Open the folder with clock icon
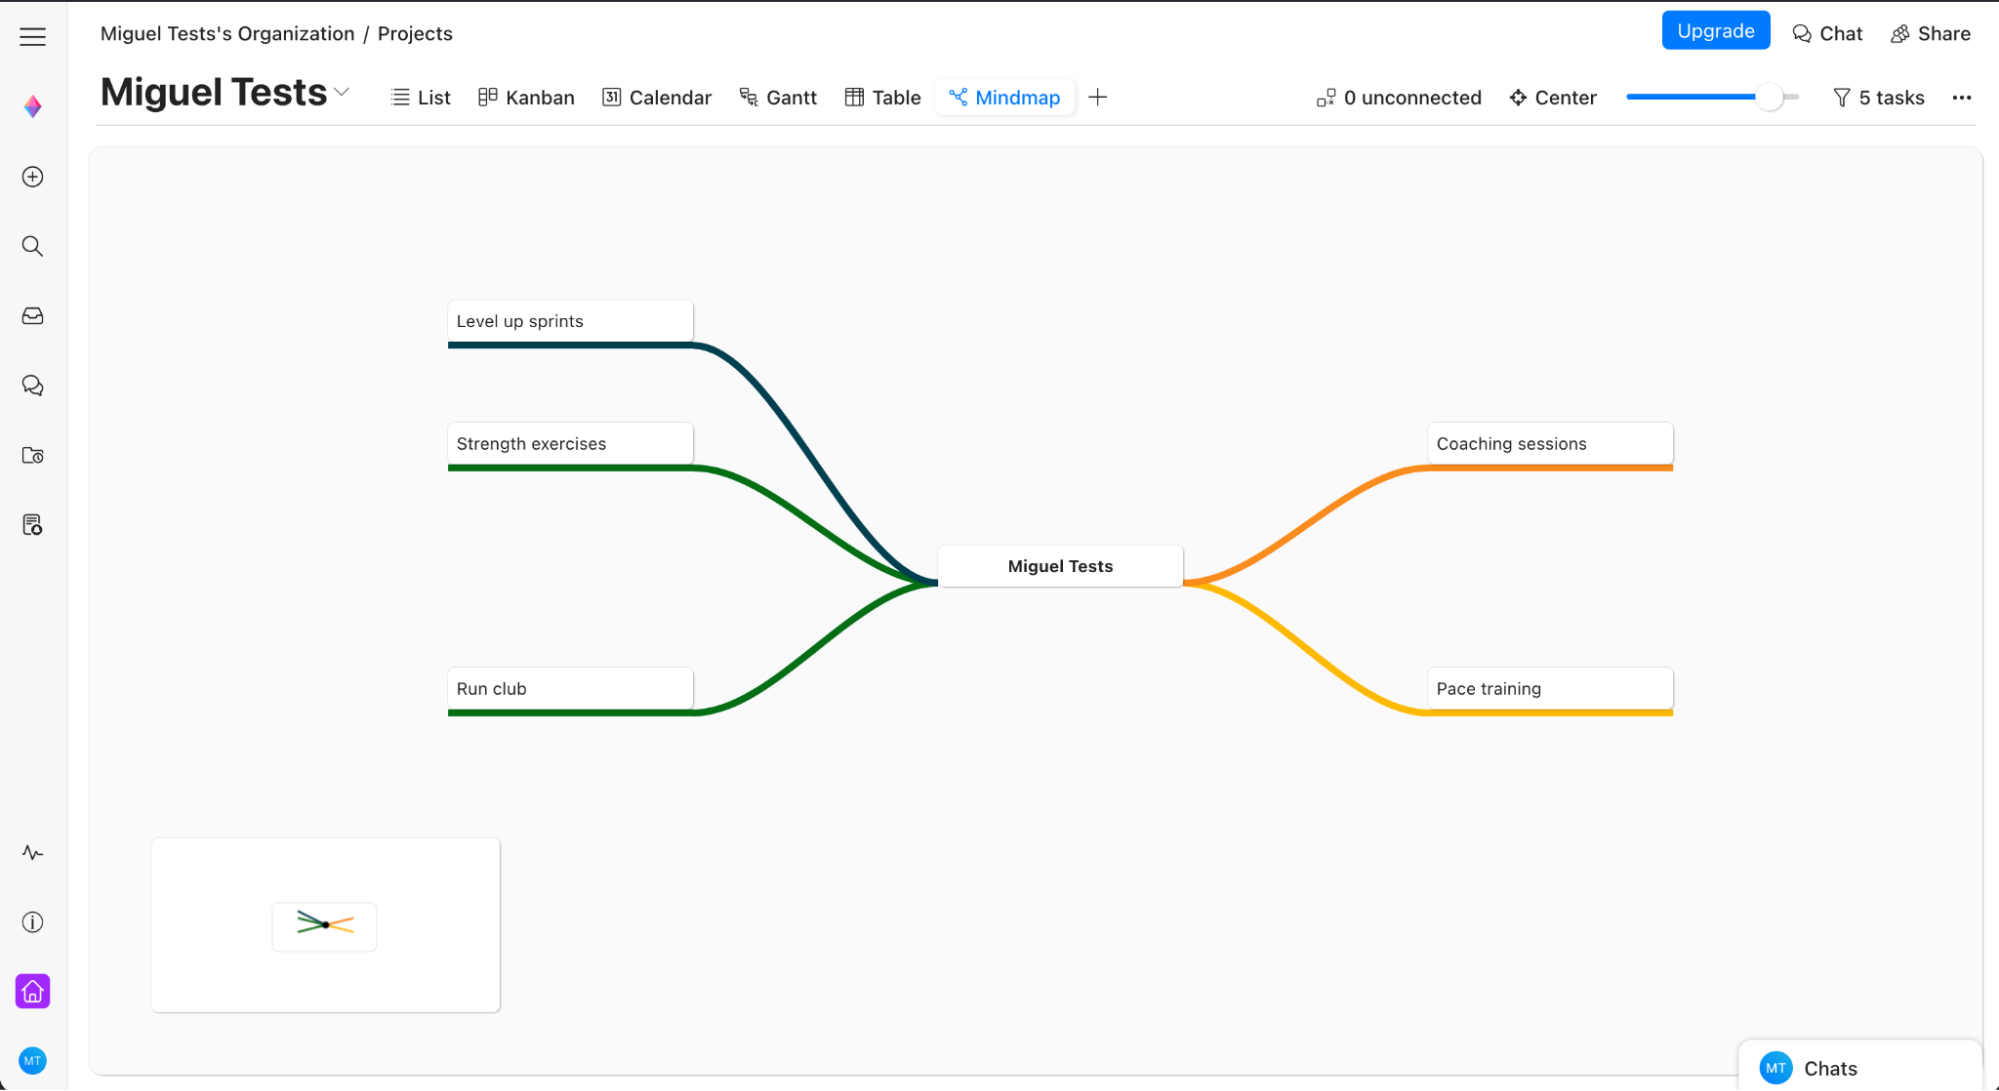The height and width of the screenshot is (1091, 1999). point(33,456)
